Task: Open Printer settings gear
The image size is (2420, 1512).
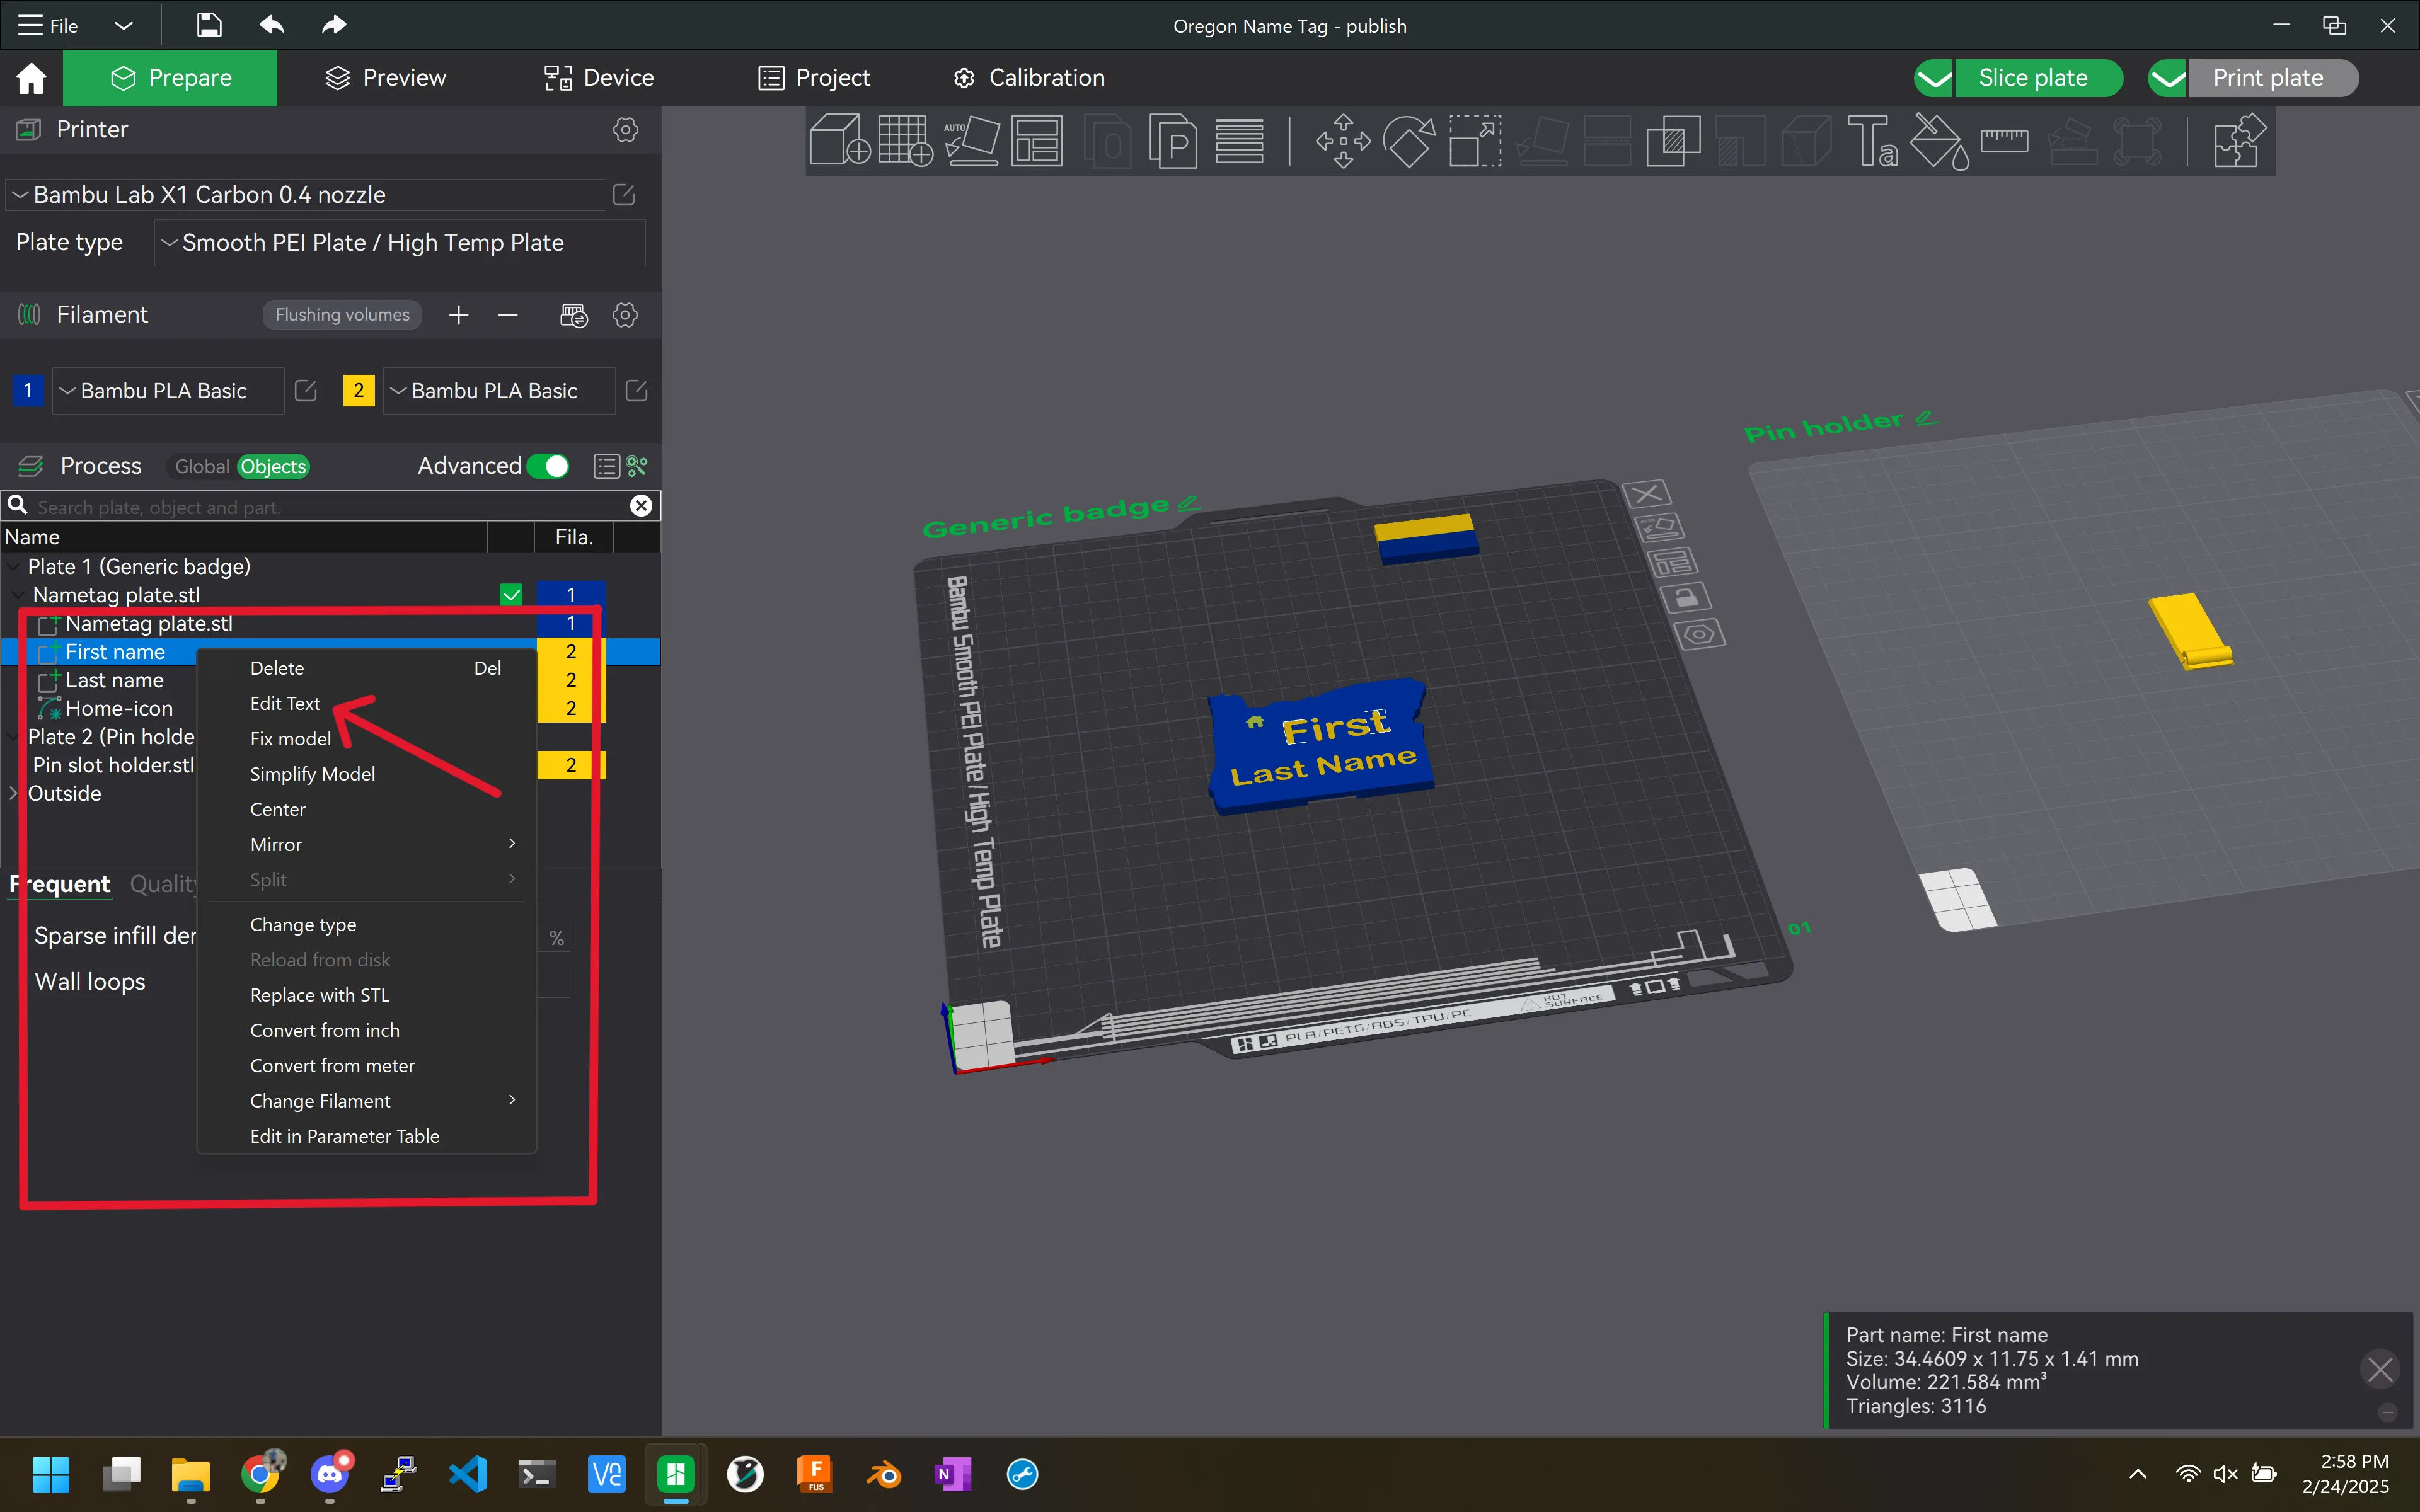Action: pos(625,130)
